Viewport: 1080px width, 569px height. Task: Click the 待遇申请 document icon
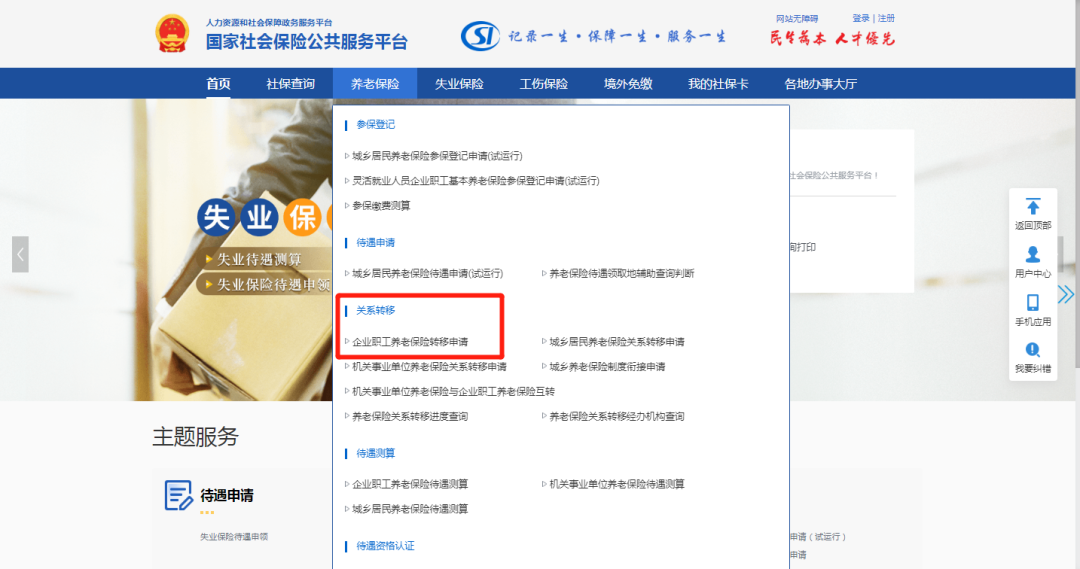(178, 495)
